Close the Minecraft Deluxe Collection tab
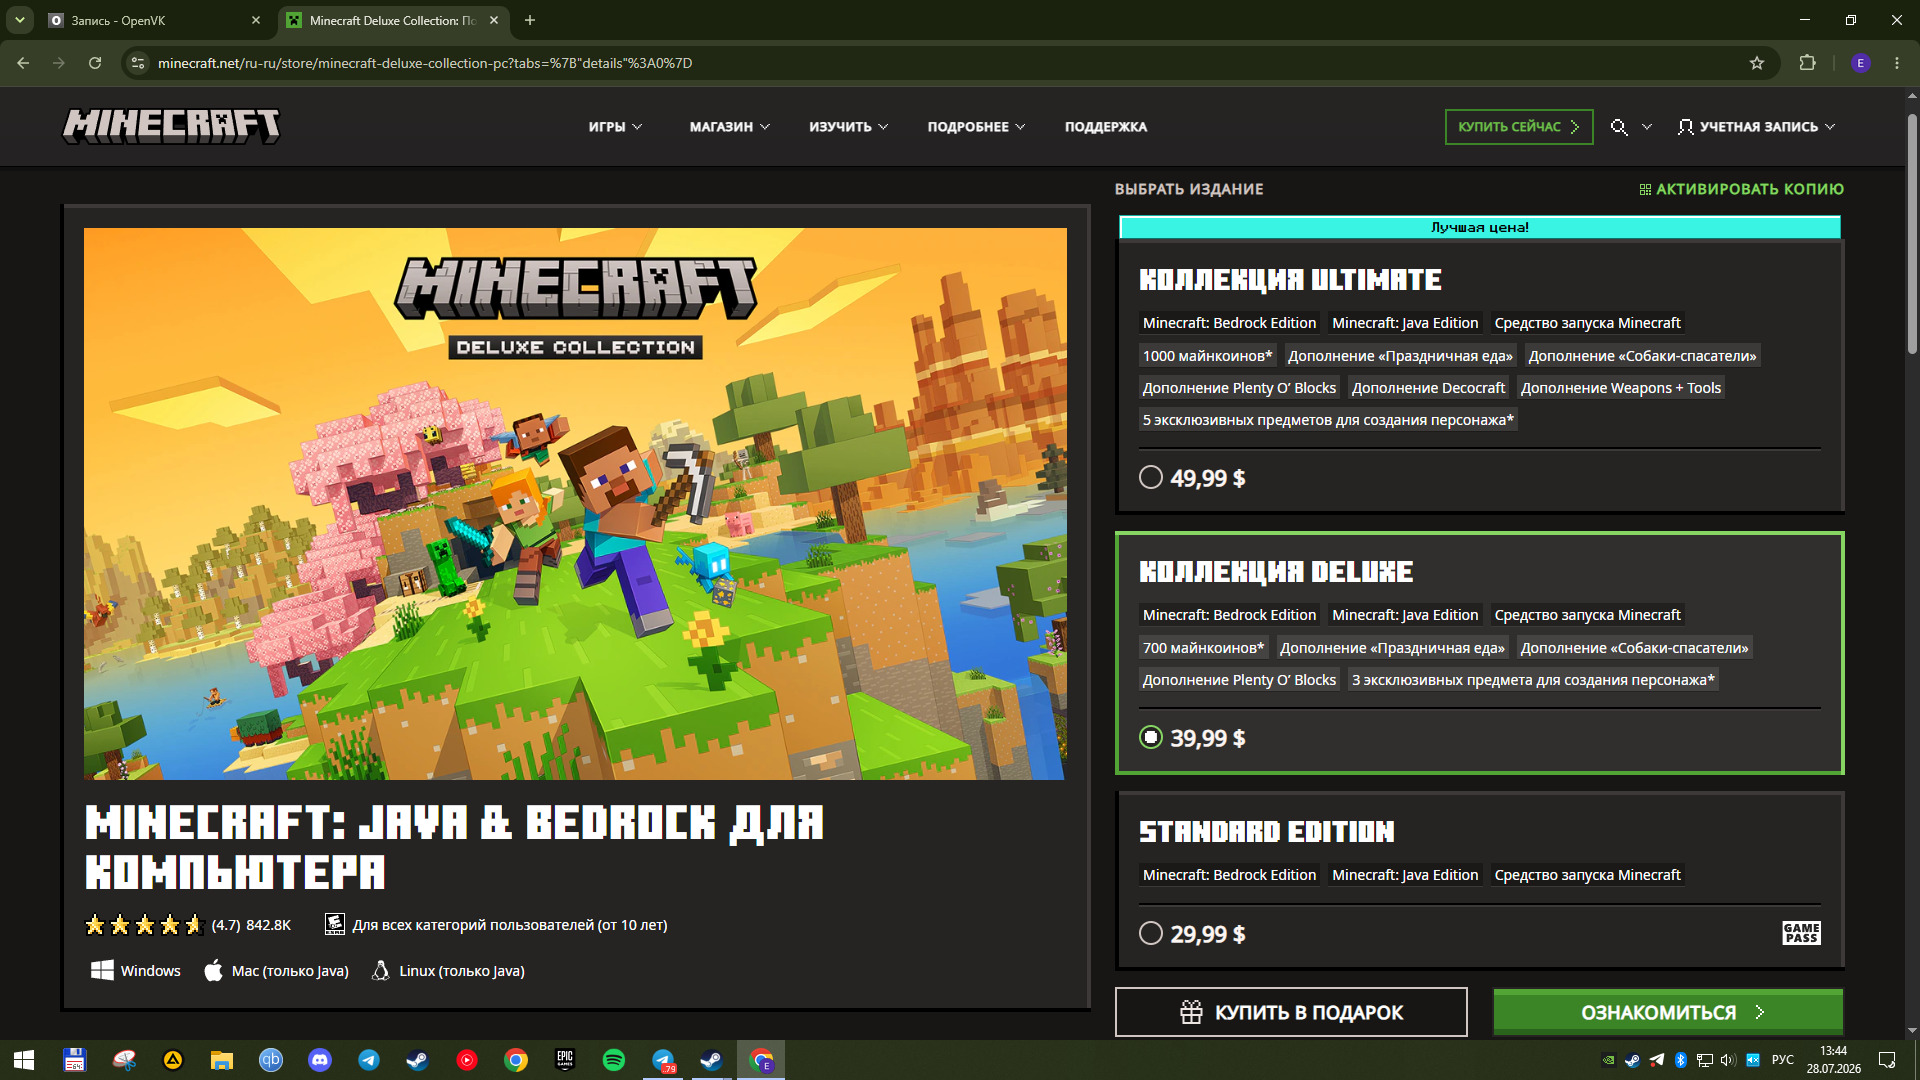 pyautogui.click(x=494, y=20)
